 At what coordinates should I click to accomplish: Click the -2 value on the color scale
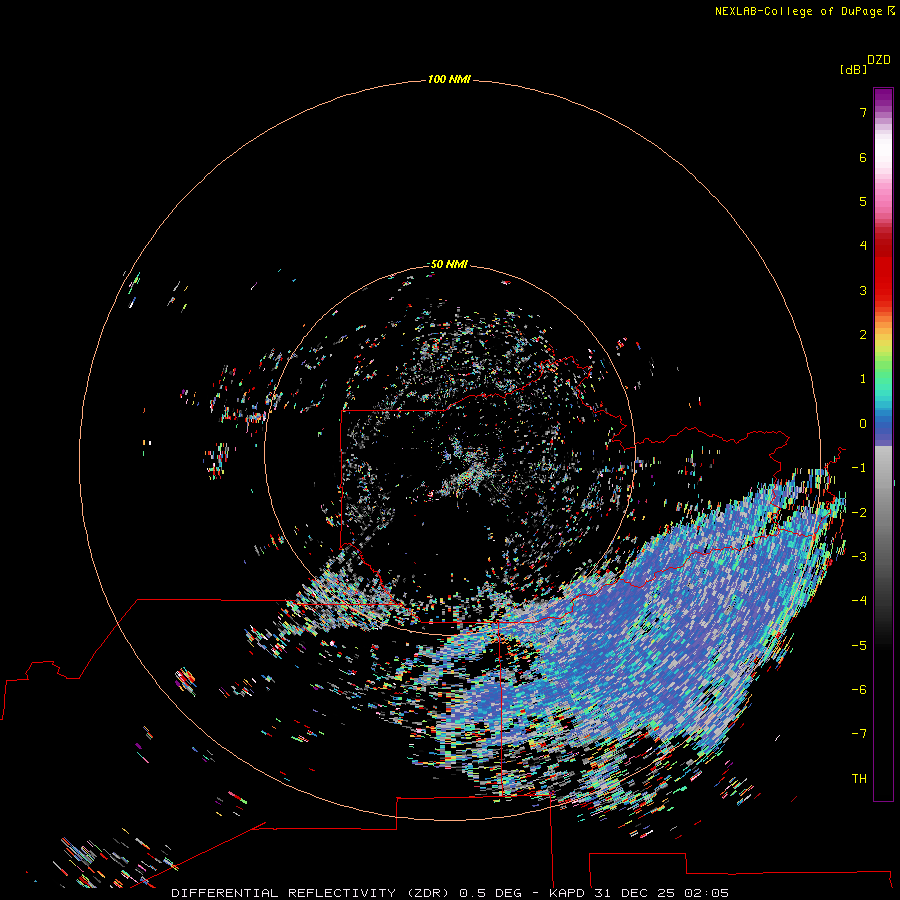point(859,513)
